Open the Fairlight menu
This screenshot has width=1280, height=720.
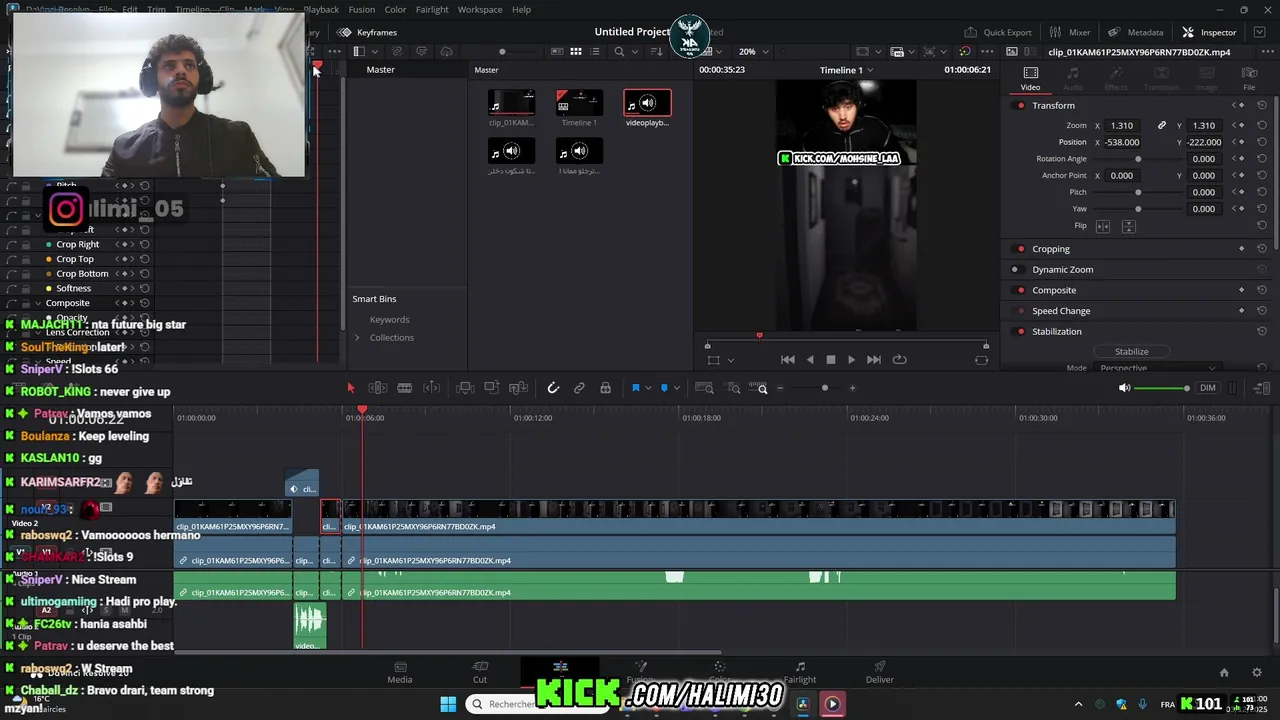tap(432, 9)
